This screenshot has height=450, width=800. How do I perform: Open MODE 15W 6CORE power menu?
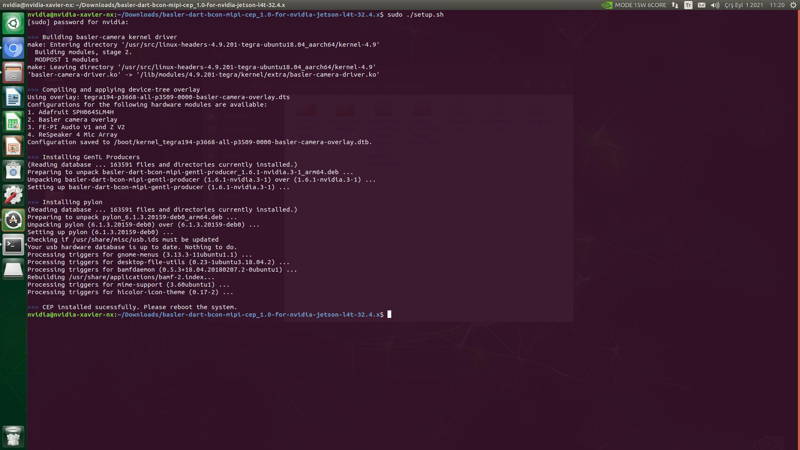tap(640, 5)
